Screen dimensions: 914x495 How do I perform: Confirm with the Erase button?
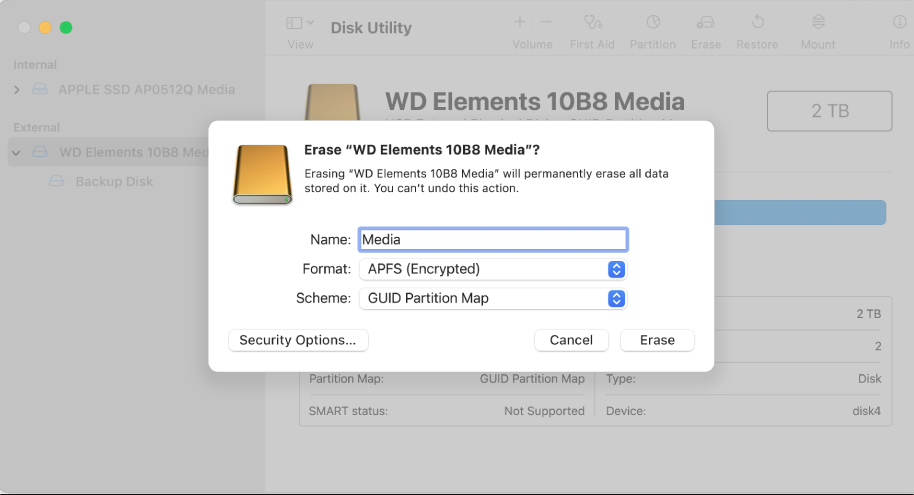point(657,340)
